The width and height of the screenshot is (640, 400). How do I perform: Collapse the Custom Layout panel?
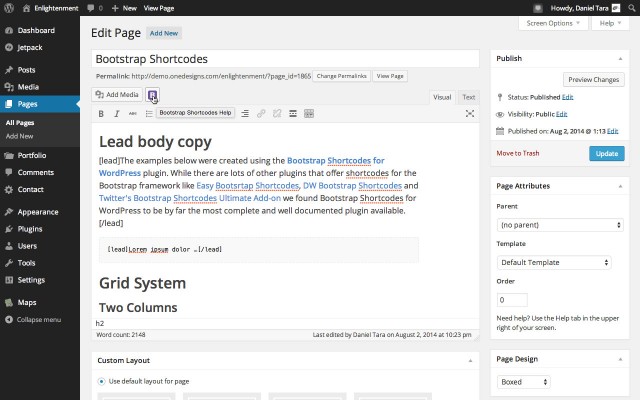coord(470,360)
